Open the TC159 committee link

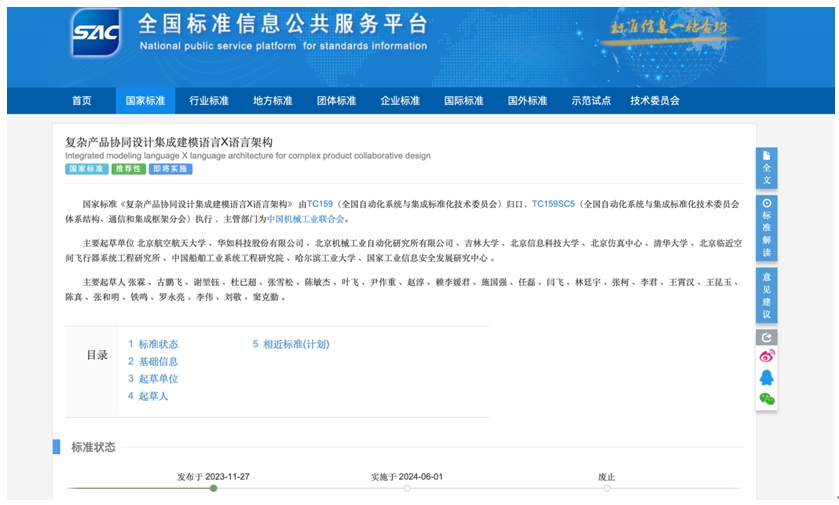tap(320, 204)
